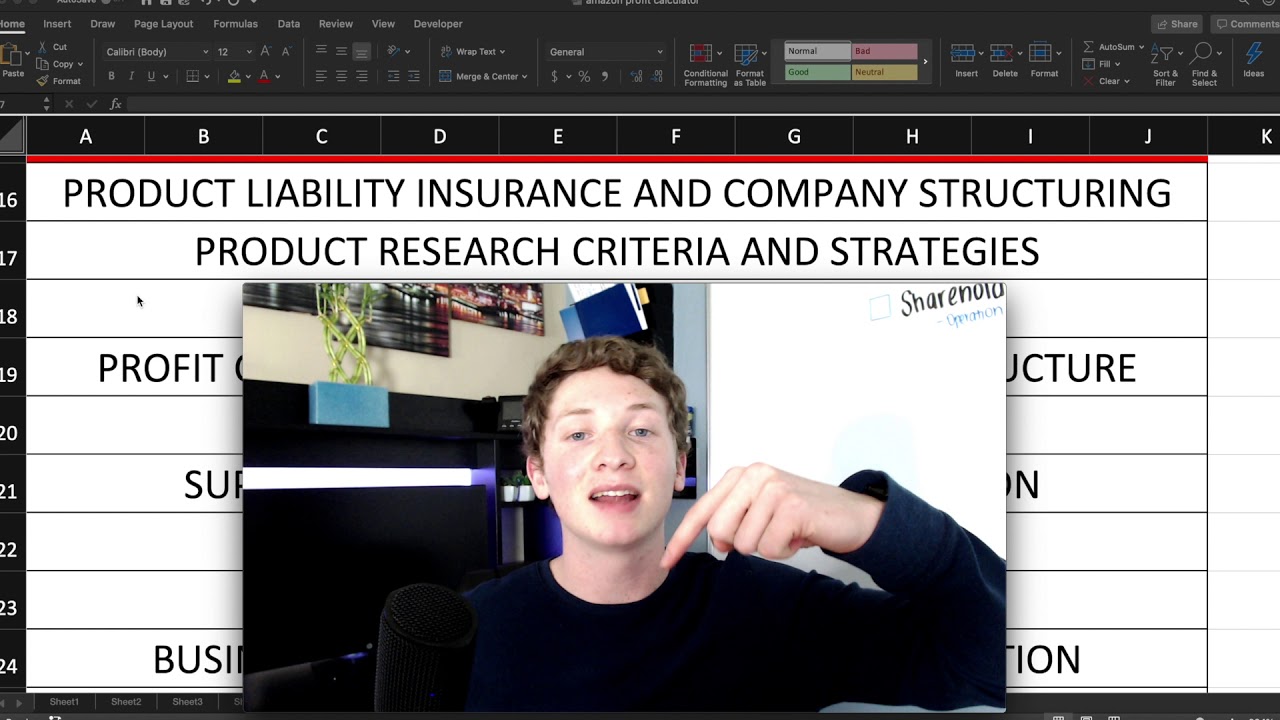Align text to top of cell

coord(321,51)
